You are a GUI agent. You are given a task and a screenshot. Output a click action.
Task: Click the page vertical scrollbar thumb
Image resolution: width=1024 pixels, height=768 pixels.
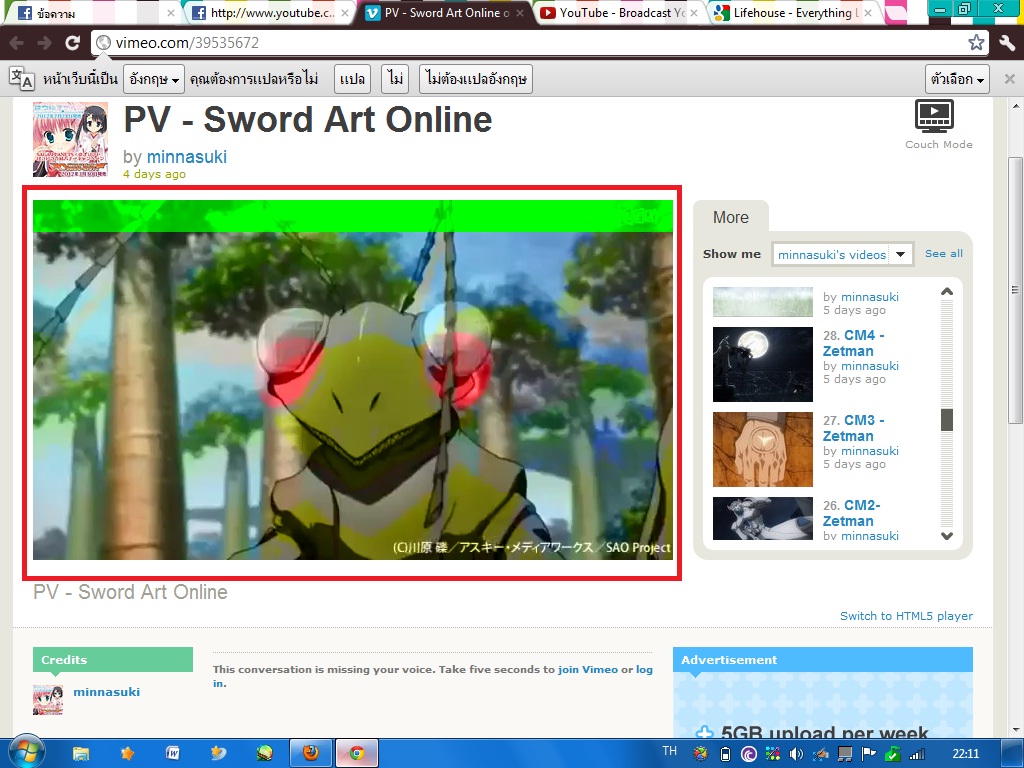(1014, 290)
